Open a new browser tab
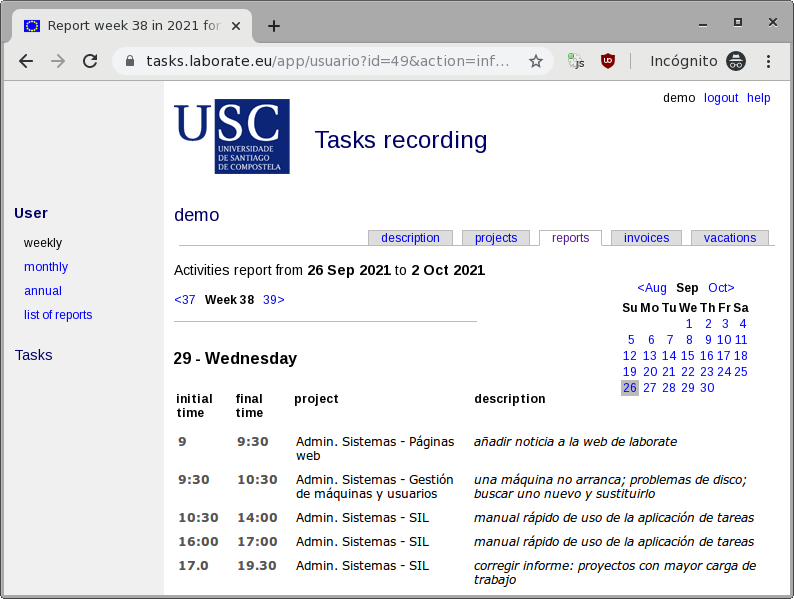Image resolution: width=794 pixels, height=599 pixels. point(274,26)
